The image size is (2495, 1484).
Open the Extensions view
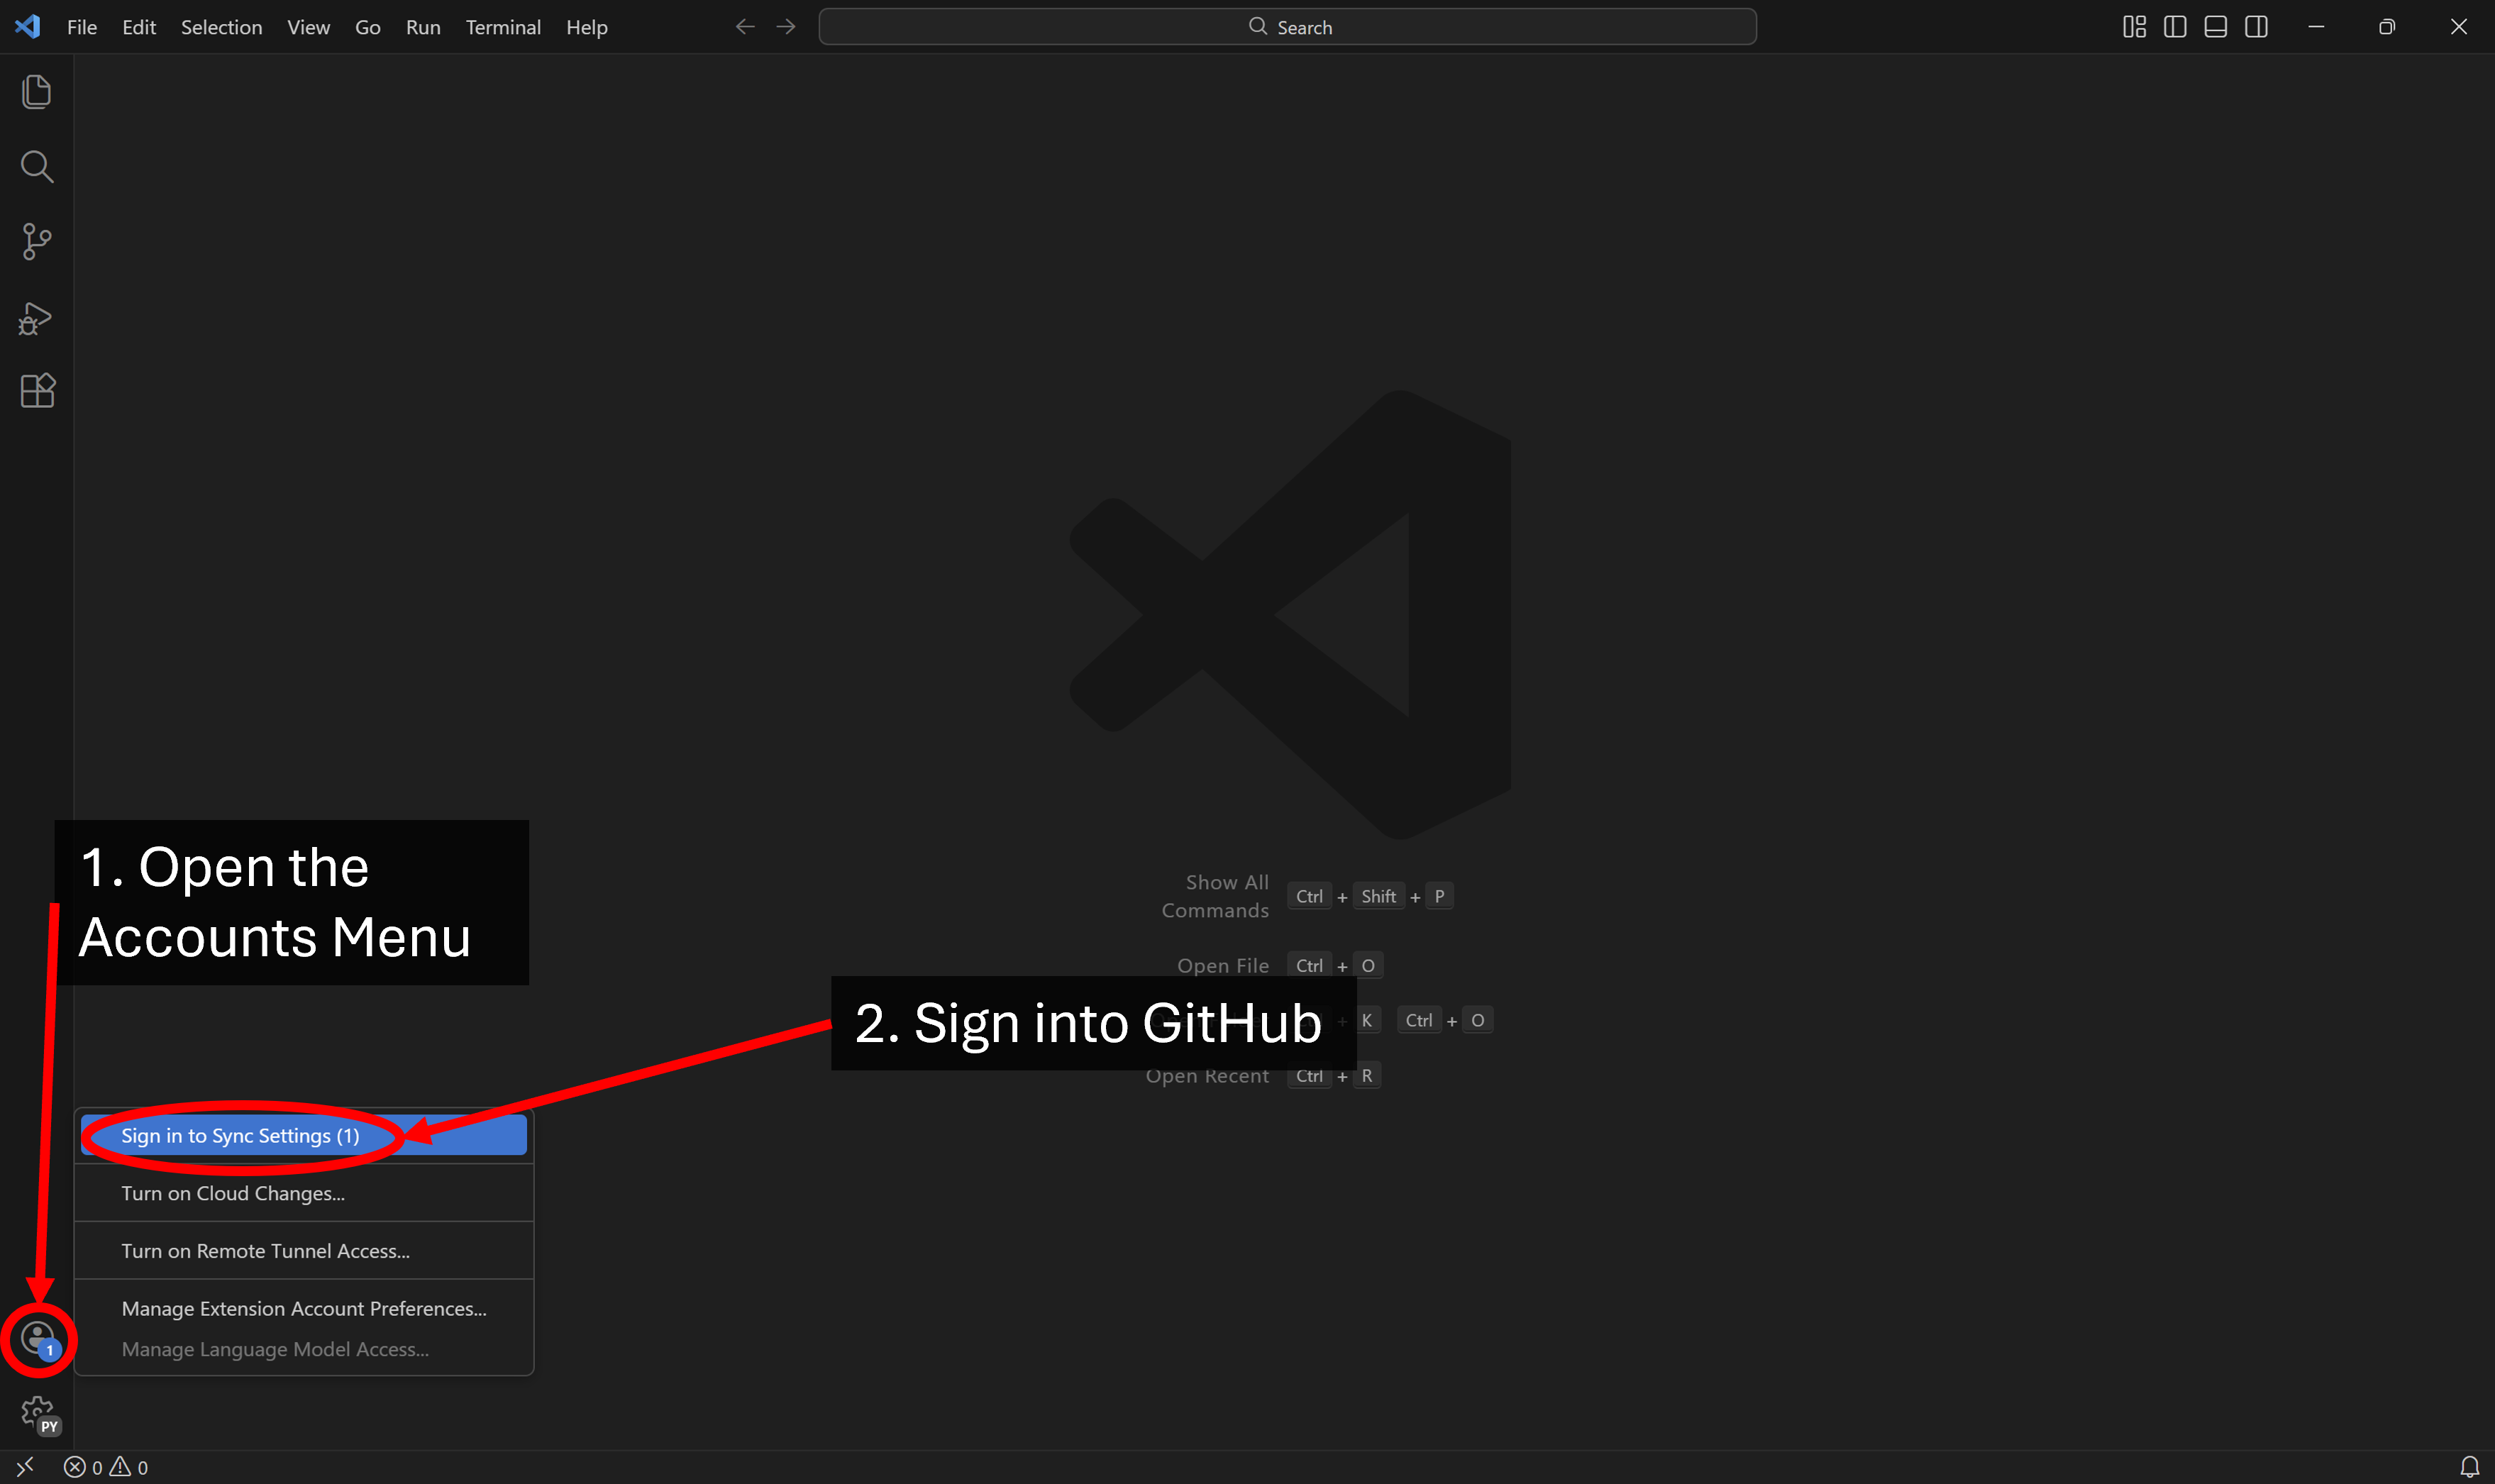(x=37, y=390)
